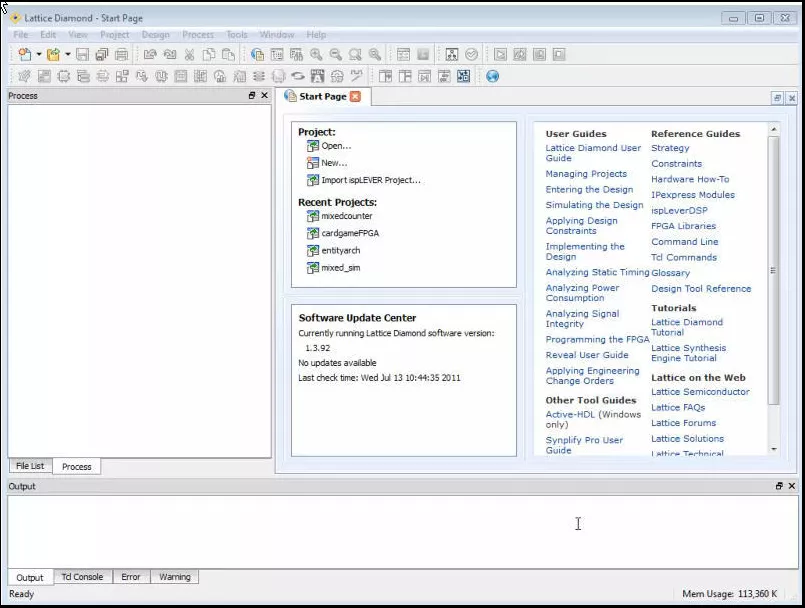
Task: Click the Zoom Out magnifier icon
Action: [x=336, y=54]
